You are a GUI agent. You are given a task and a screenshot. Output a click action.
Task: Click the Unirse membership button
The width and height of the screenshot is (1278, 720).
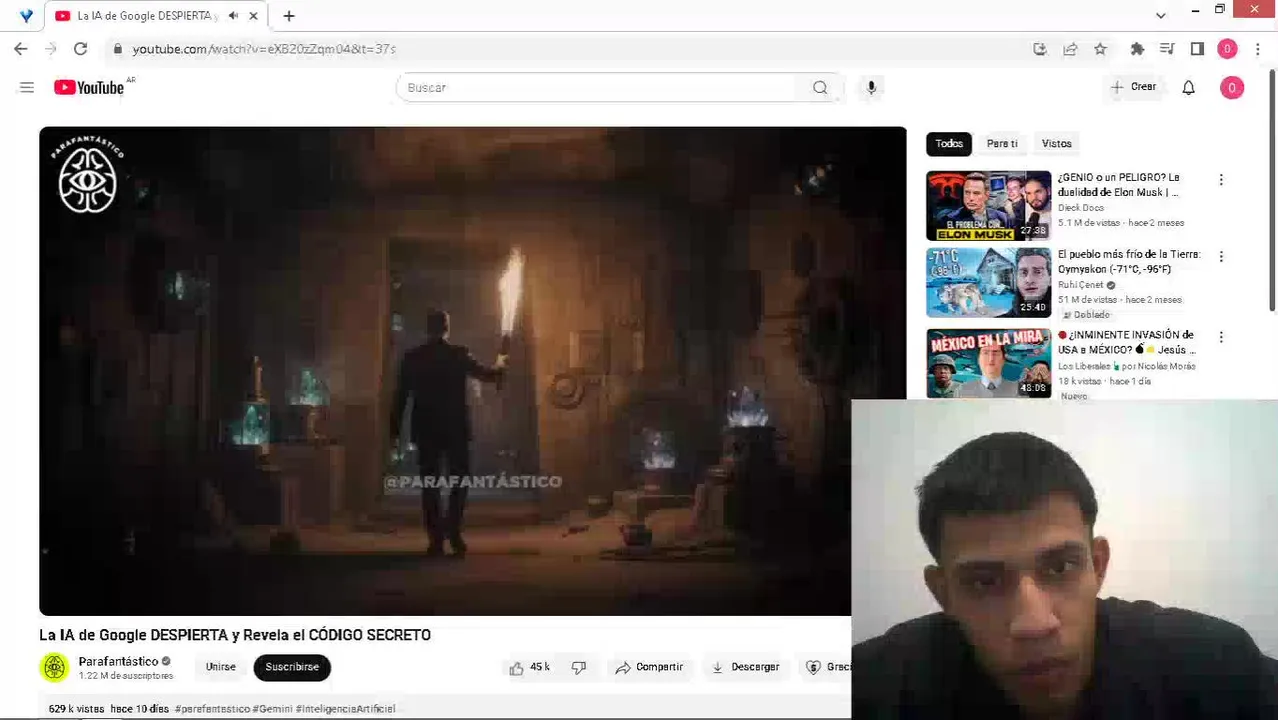point(221,667)
